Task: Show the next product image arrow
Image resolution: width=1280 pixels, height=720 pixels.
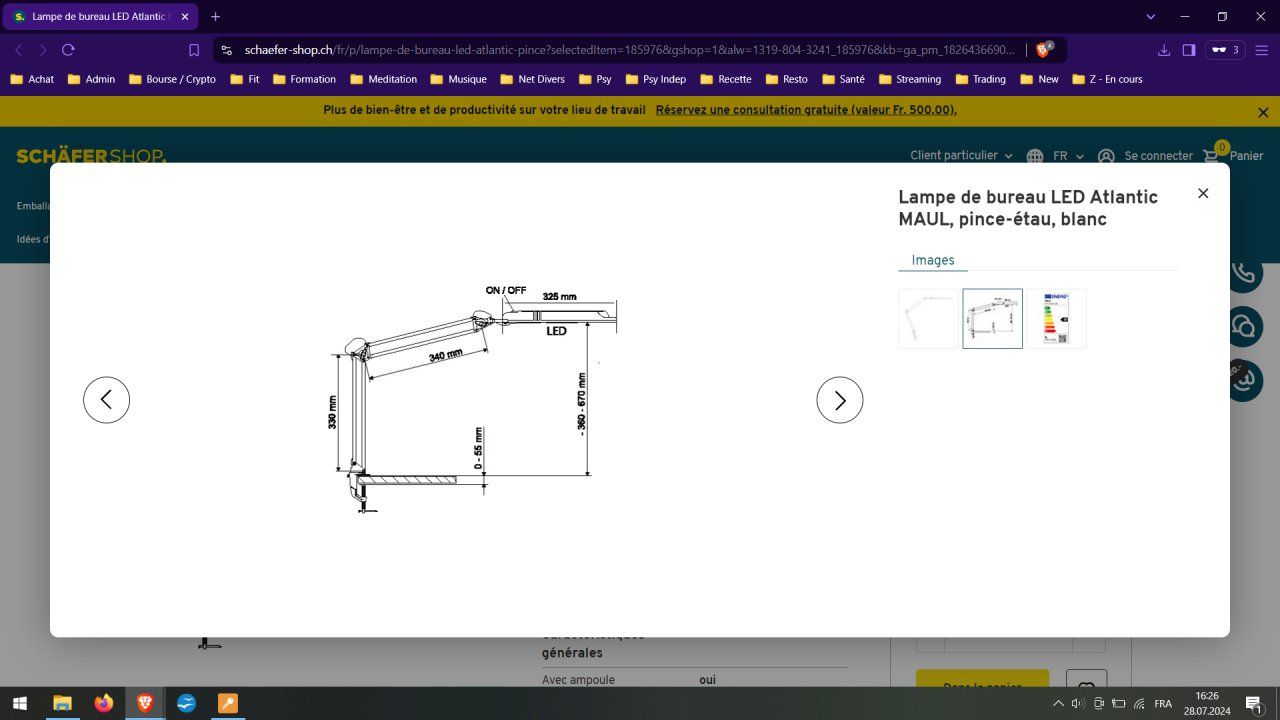Action: click(x=840, y=400)
